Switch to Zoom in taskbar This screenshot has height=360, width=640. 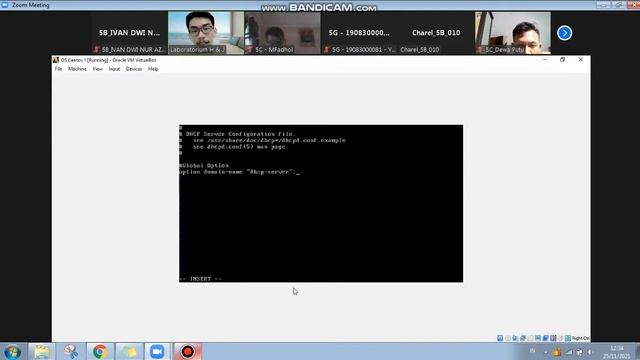[x=157, y=352]
